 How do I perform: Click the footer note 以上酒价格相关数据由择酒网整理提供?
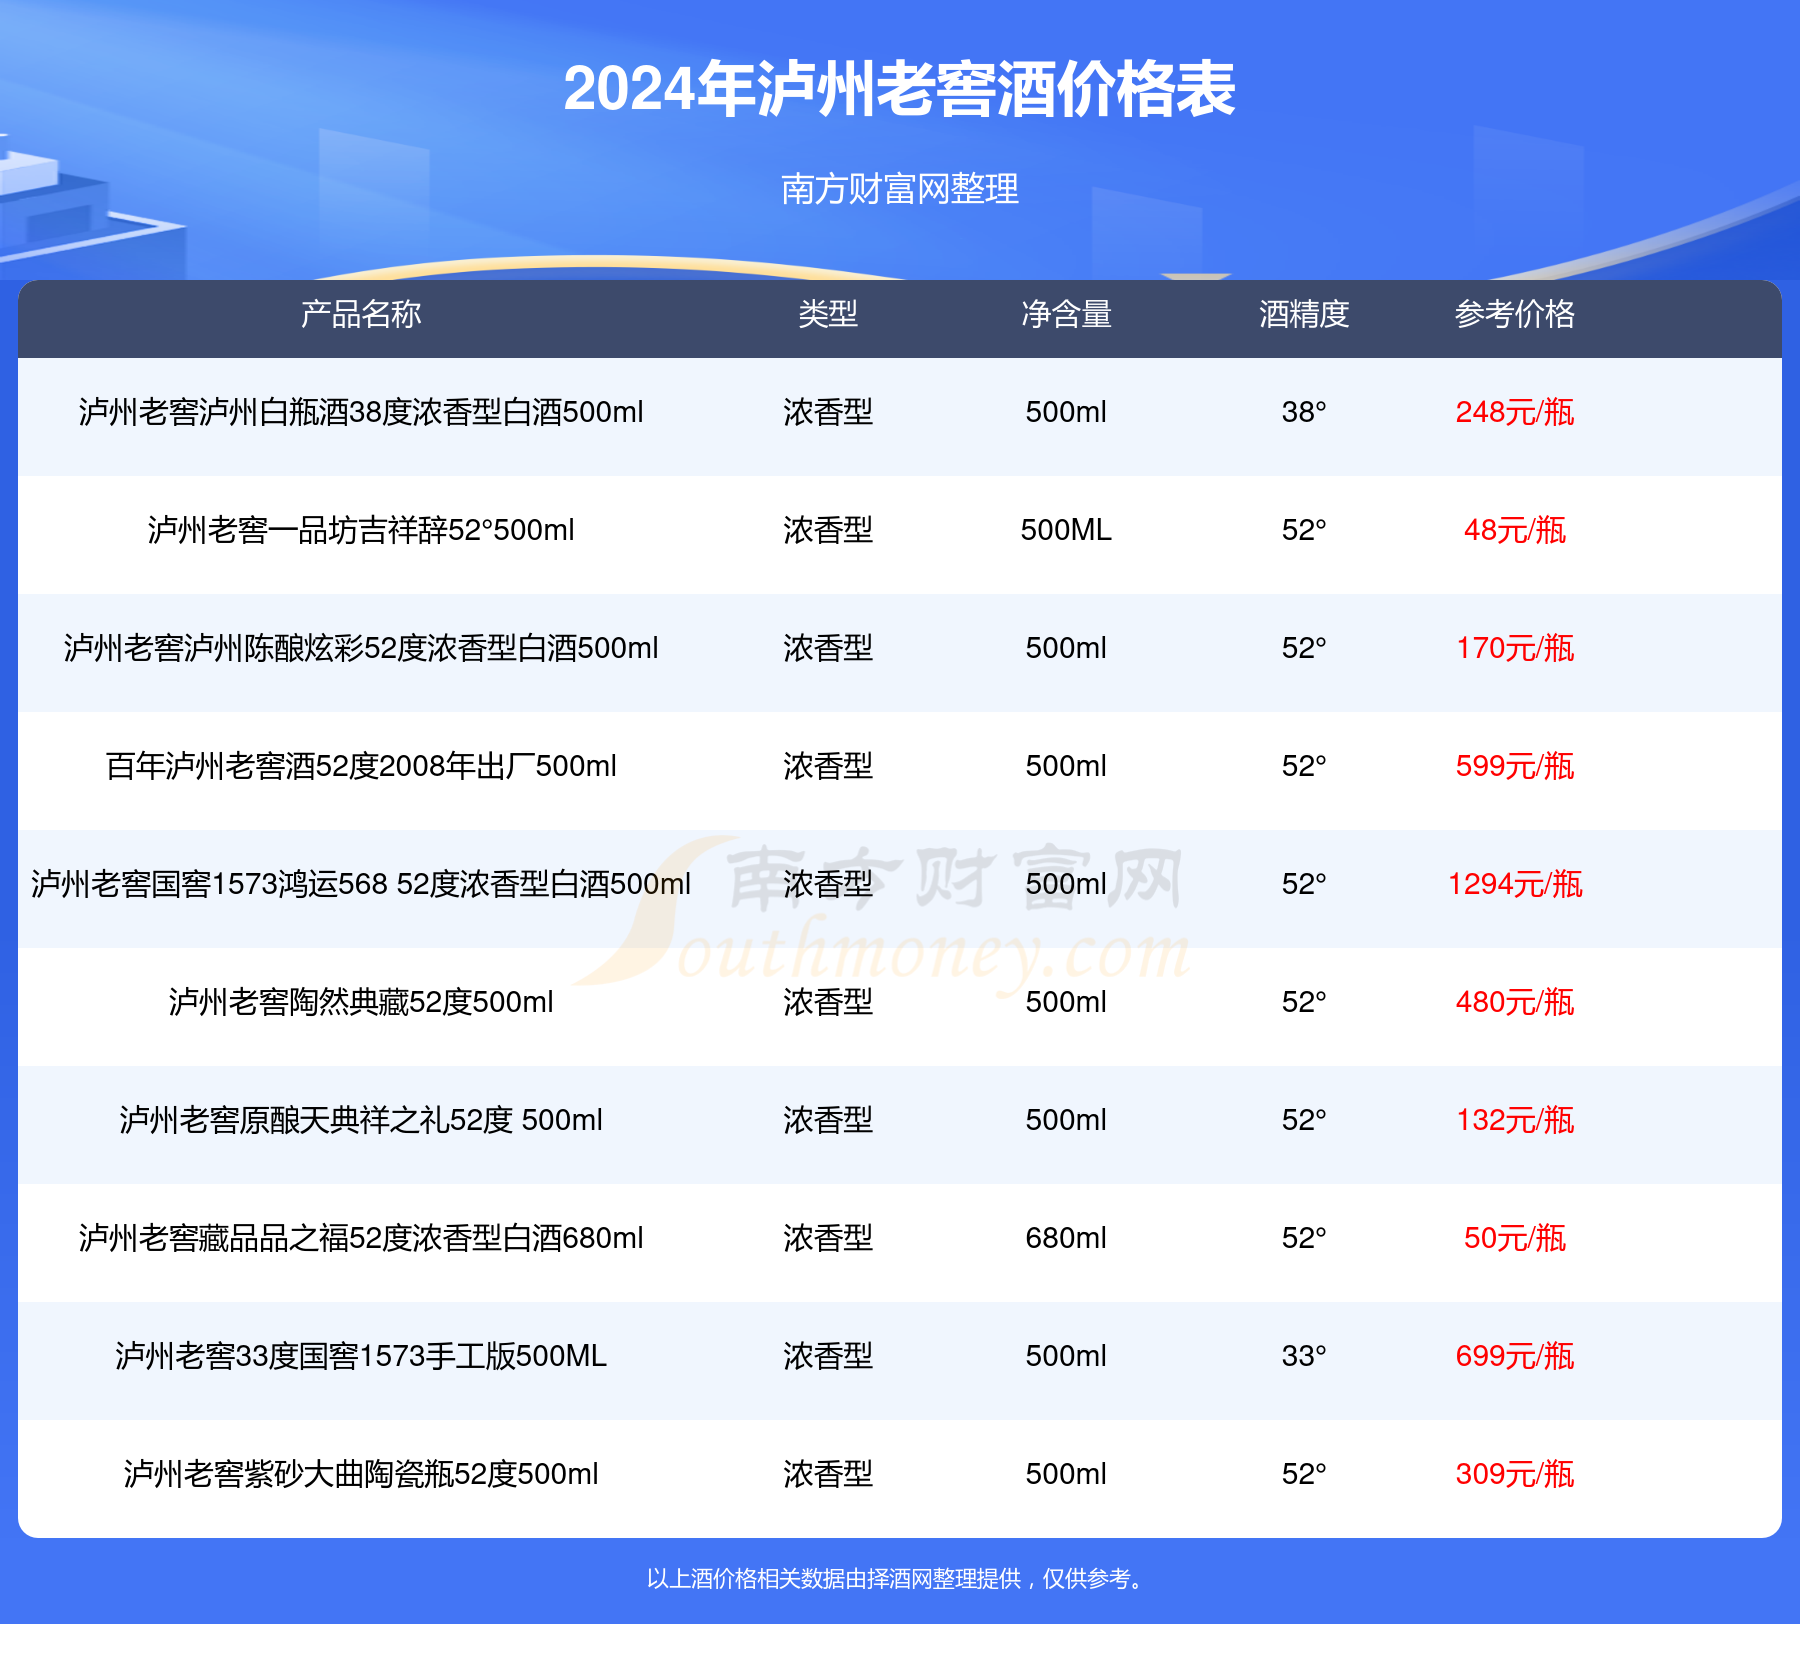833,1578
